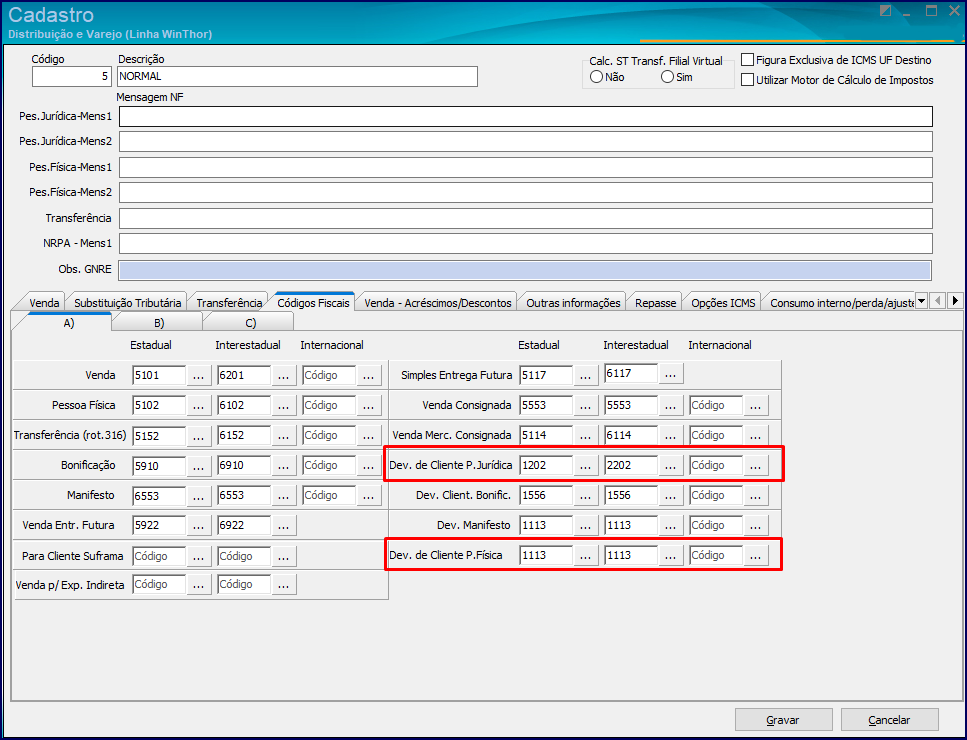Open lookup for Venda p/ Exp. Indireta Interestadual

[x=283, y=585]
